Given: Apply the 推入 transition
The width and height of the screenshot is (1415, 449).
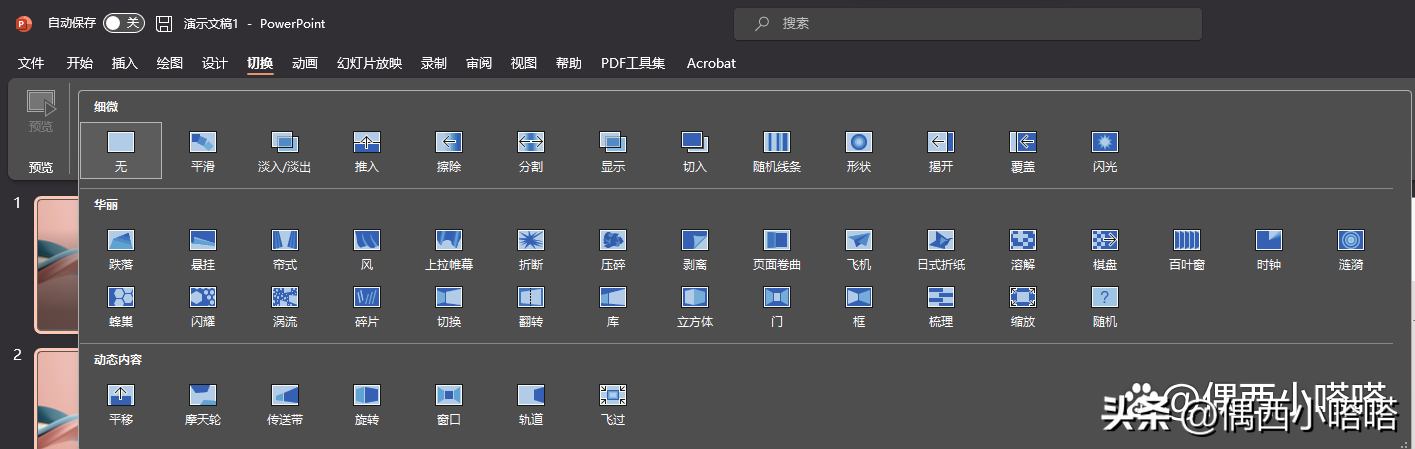Looking at the screenshot, I should 367,151.
